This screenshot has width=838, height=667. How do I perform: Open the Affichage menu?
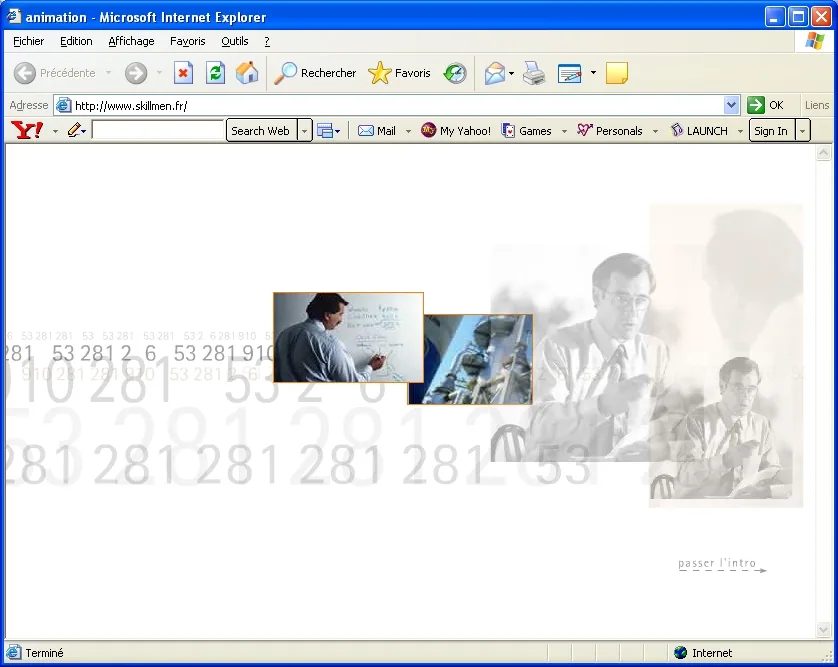pyautogui.click(x=131, y=41)
